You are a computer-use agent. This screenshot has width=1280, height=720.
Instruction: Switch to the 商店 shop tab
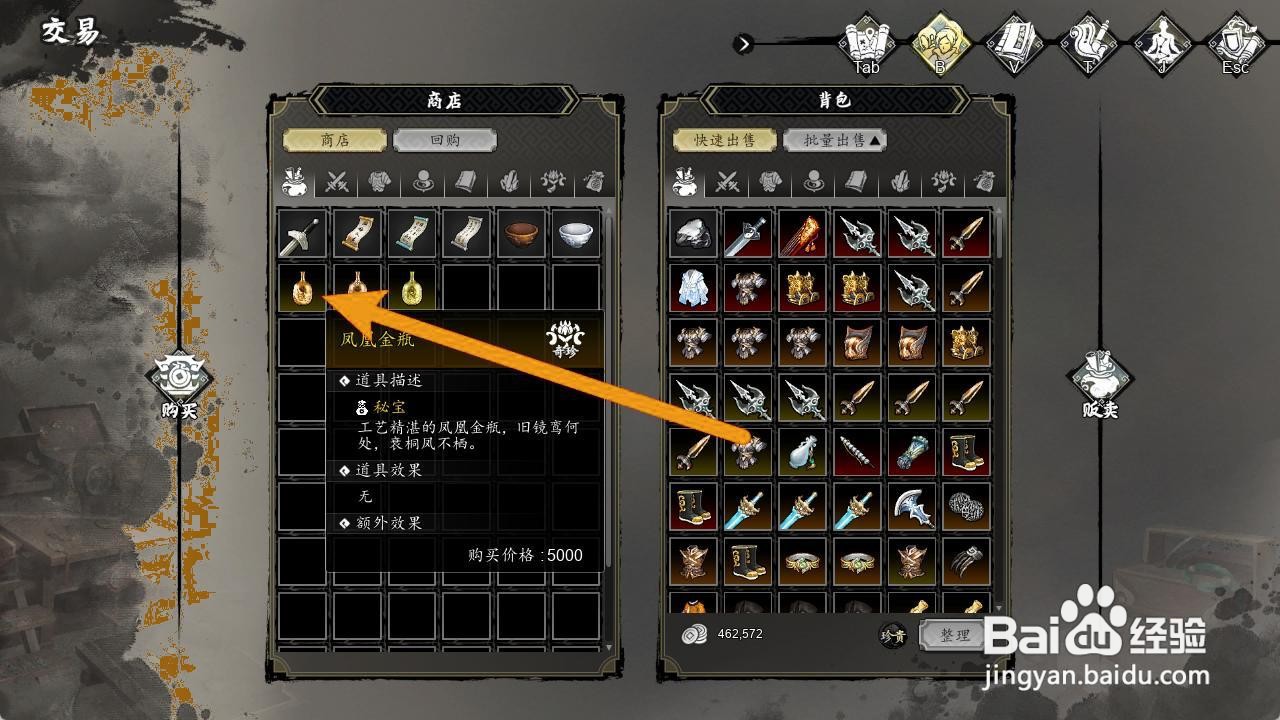(x=334, y=140)
